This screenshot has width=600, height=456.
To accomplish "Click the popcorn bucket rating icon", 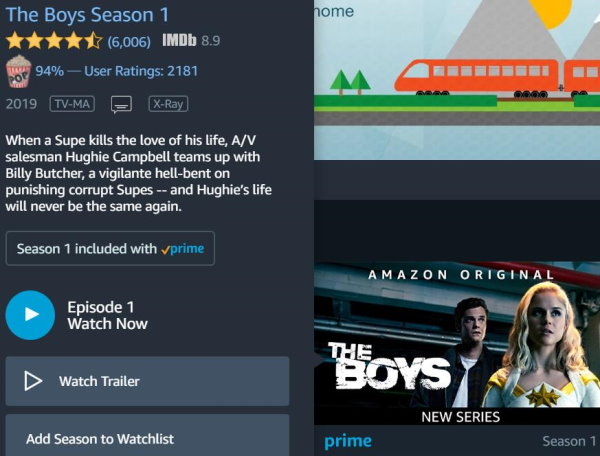I will [x=18, y=71].
